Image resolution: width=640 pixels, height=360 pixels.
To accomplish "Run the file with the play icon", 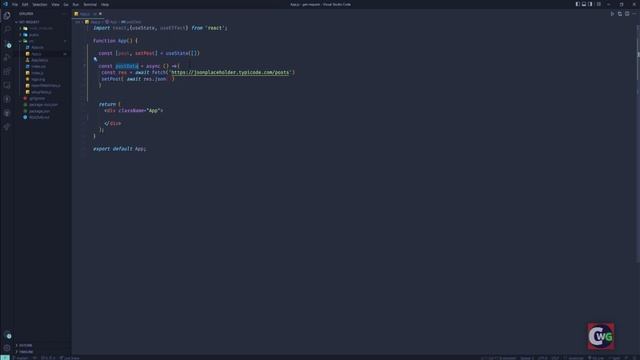I will 612,14.
